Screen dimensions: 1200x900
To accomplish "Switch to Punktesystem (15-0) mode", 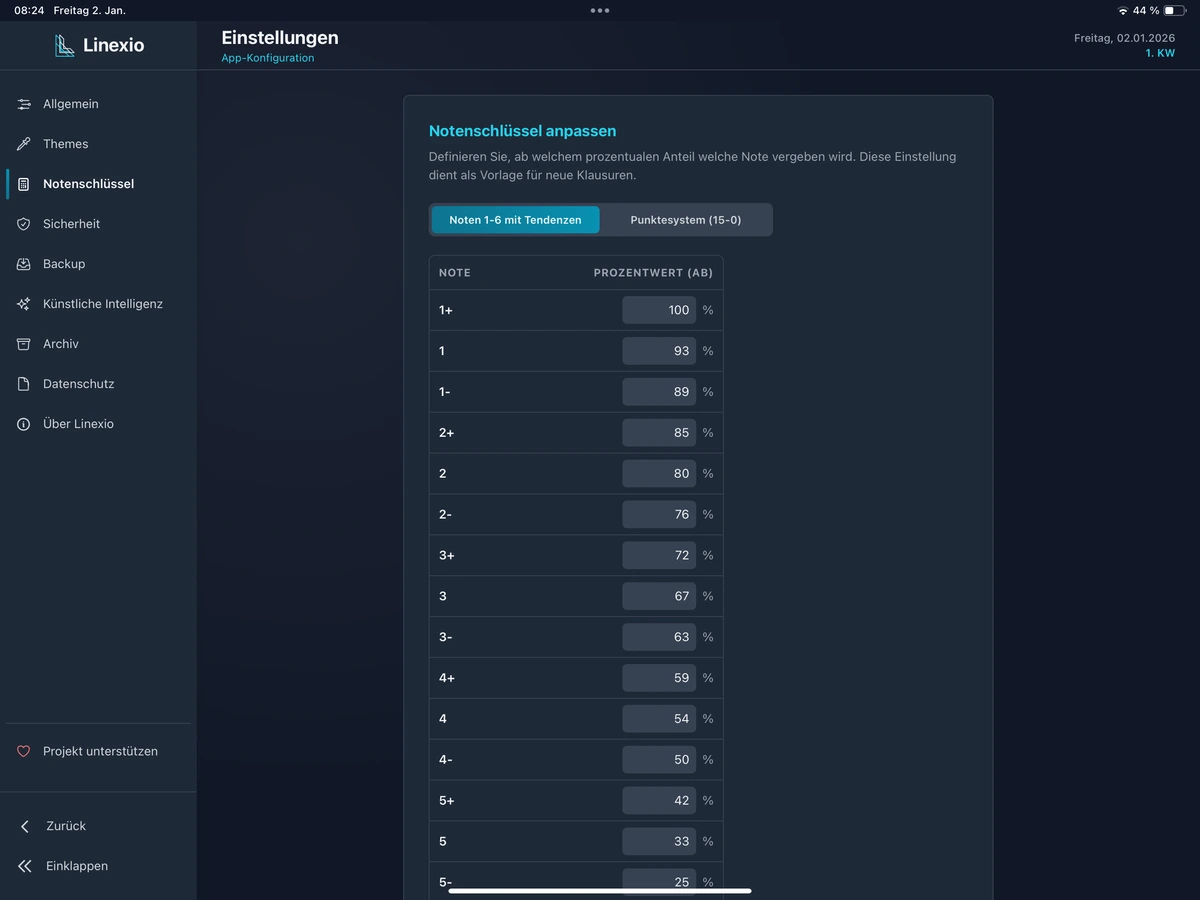I will pyautogui.click(x=685, y=220).
